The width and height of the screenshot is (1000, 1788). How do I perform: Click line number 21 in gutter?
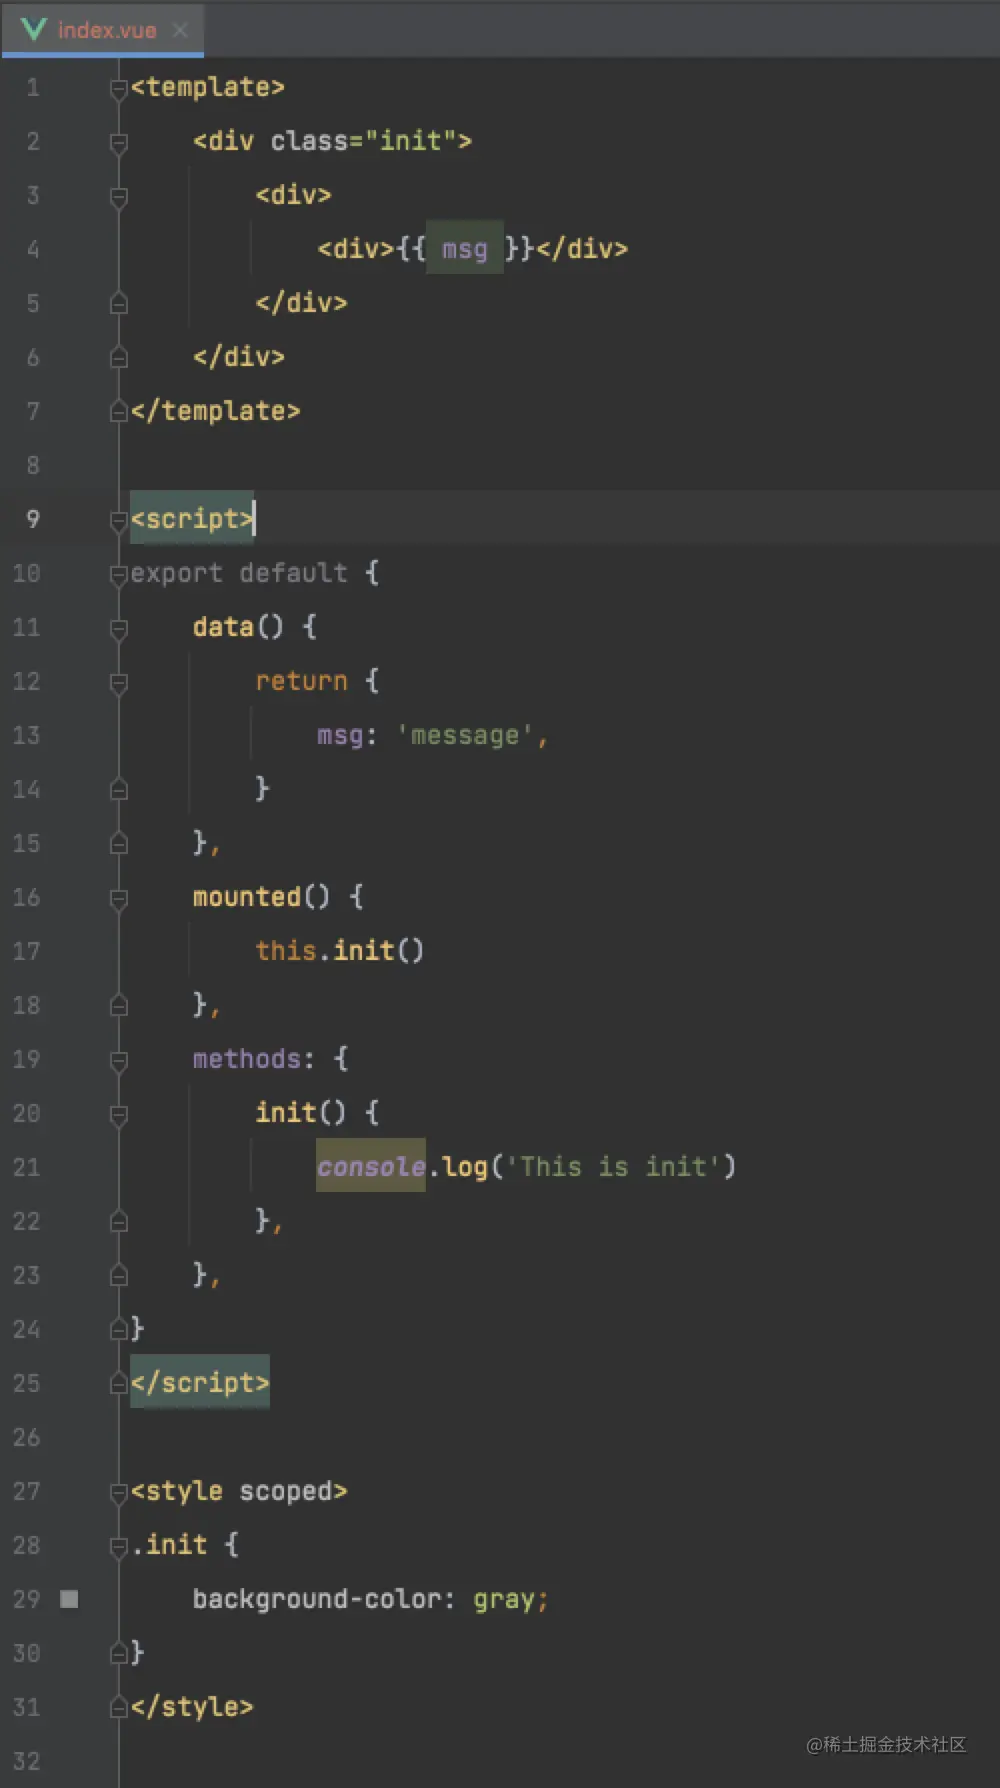point(27,1167)
